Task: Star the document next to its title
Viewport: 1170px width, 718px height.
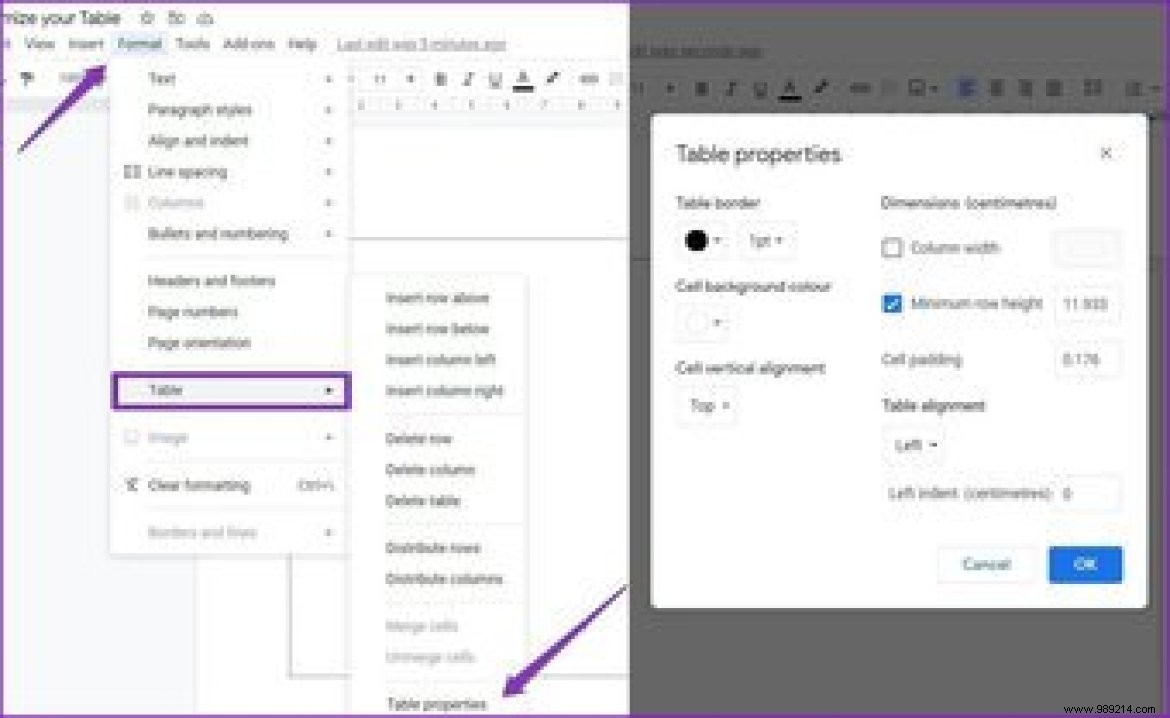Action: tap(146, 18)
